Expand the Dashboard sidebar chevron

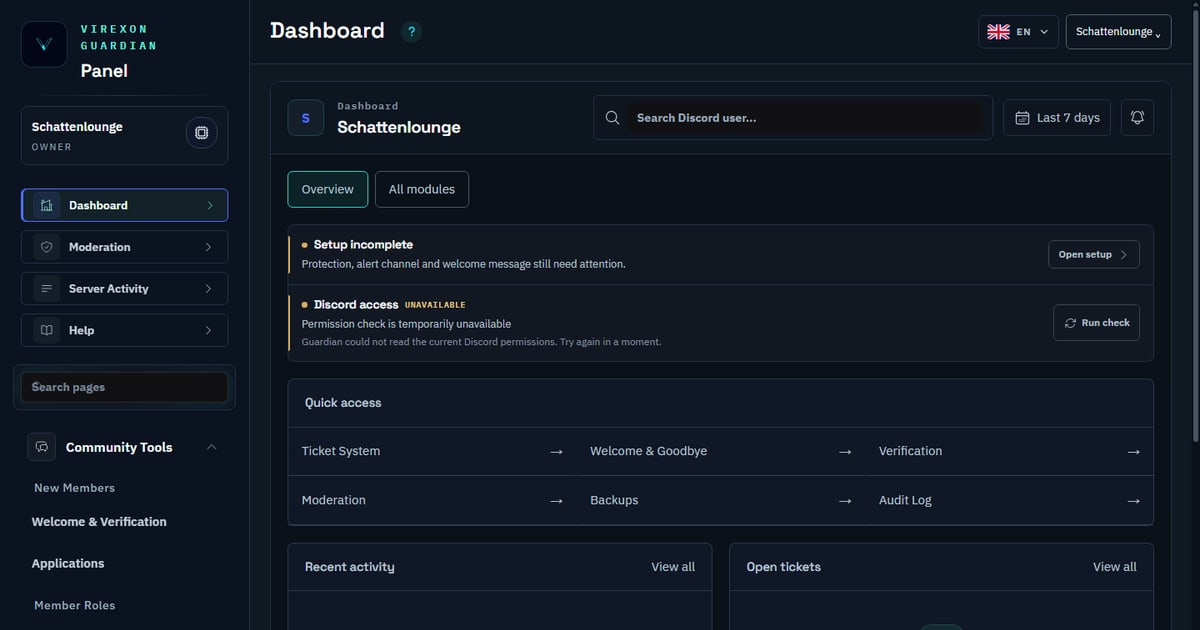pyautogui.click(x=209, y=205)
